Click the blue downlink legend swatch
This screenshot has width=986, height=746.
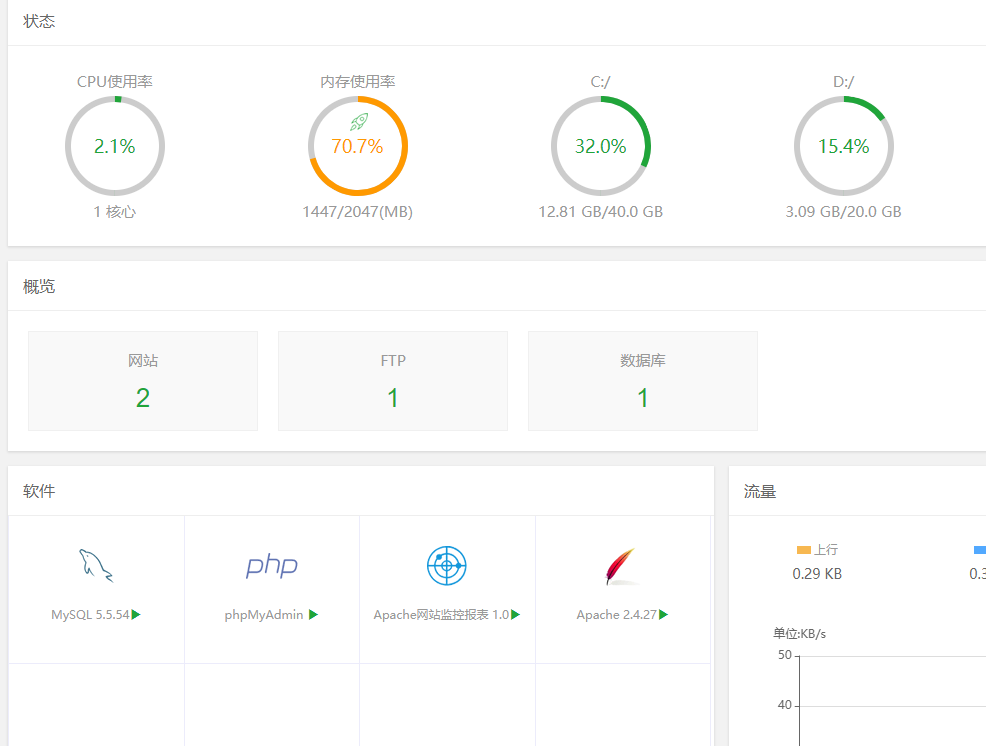(x=980, y=550)
